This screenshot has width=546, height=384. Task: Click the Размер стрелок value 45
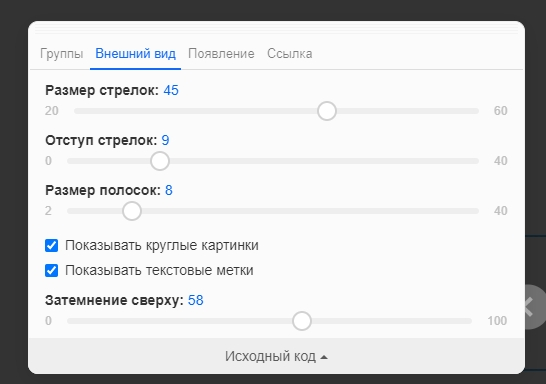point(171,91)
